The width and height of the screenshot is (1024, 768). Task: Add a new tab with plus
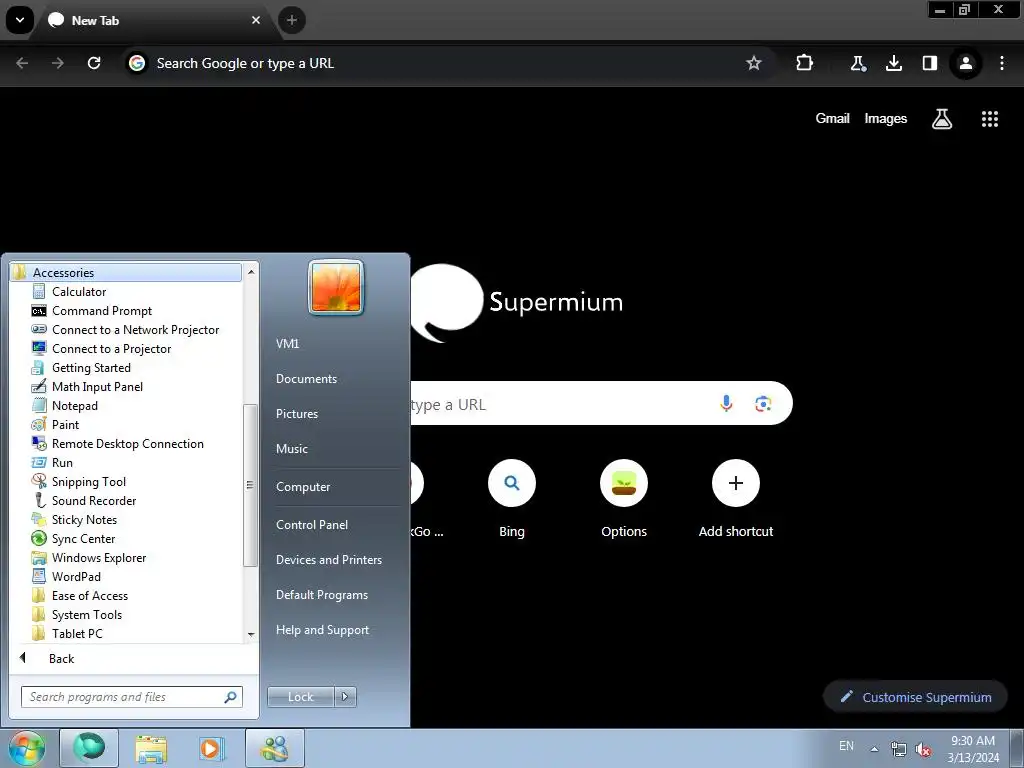(292, 20)
